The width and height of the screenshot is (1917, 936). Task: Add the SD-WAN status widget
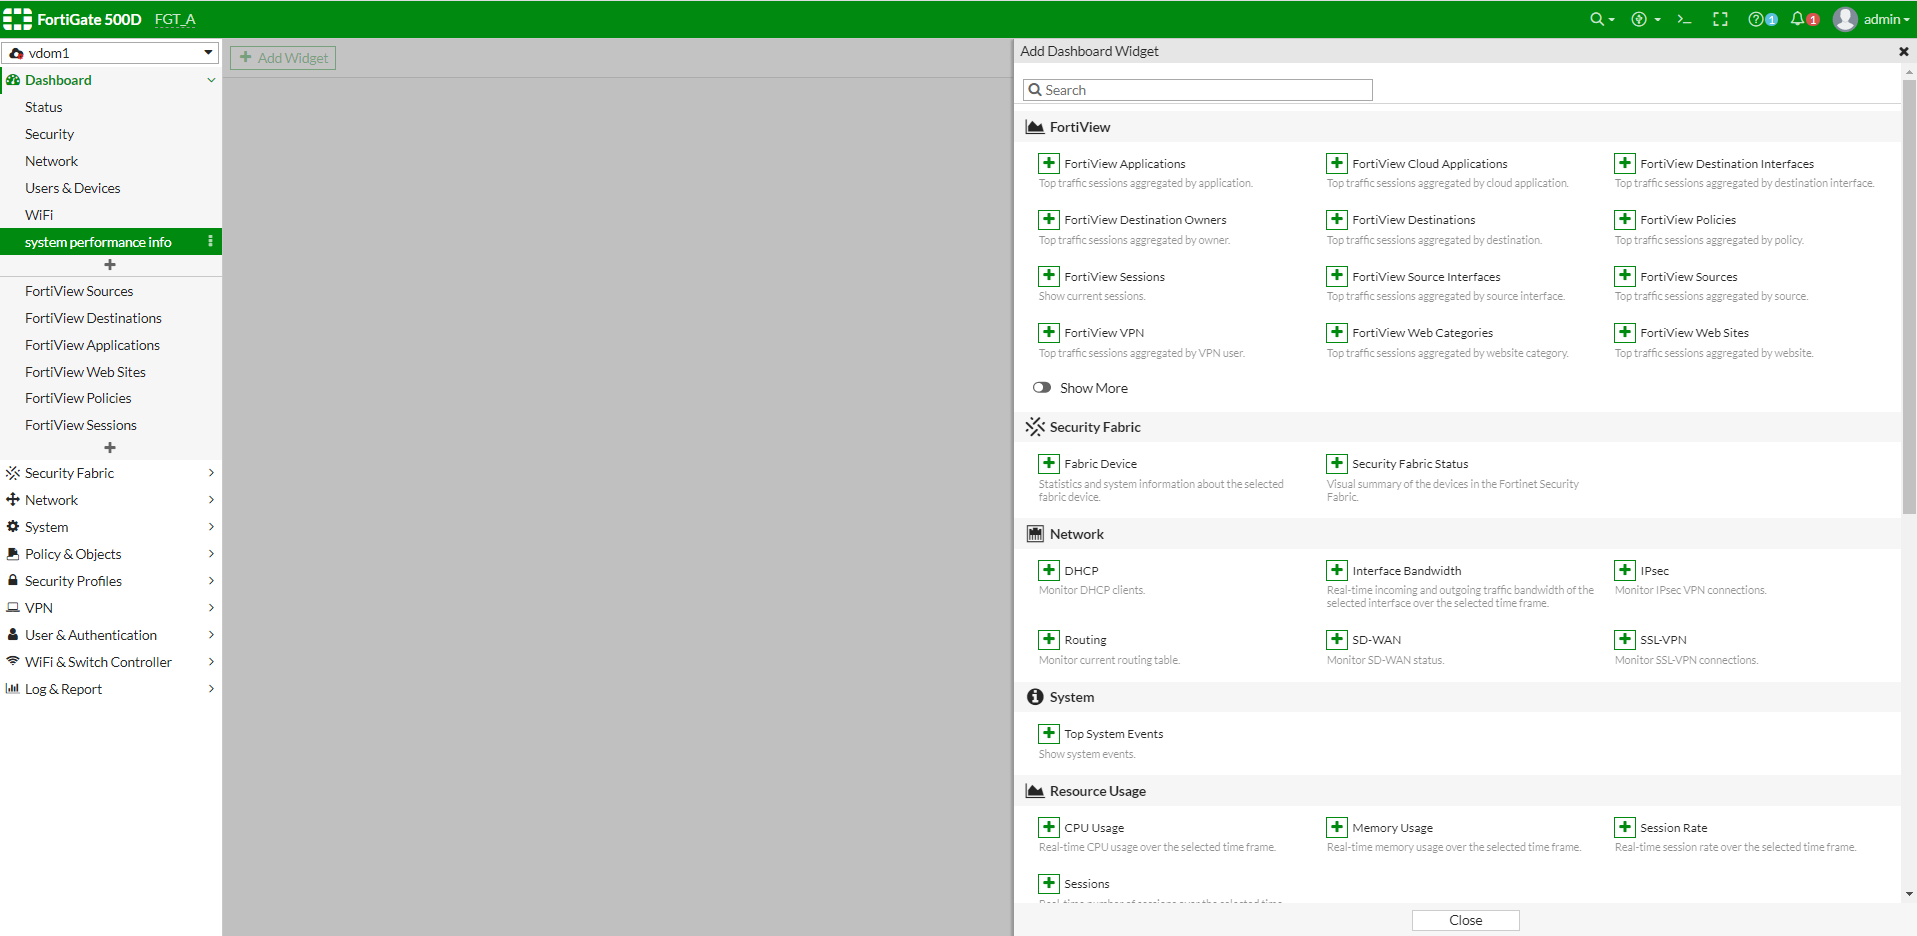1336,639
